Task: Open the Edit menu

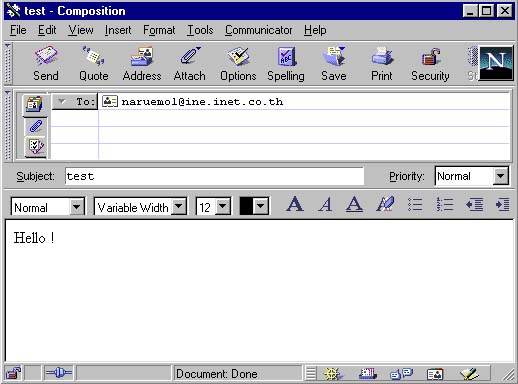Action: click(47, 30)
